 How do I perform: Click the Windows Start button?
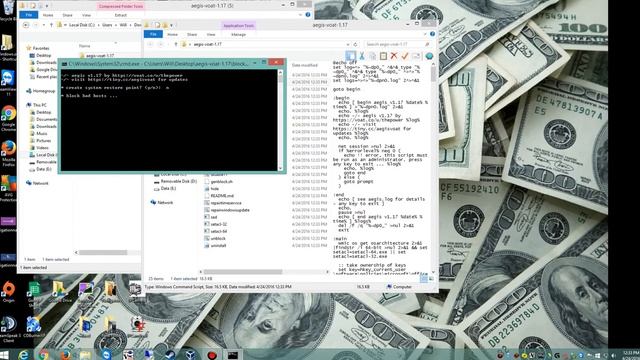pos(4,355)
